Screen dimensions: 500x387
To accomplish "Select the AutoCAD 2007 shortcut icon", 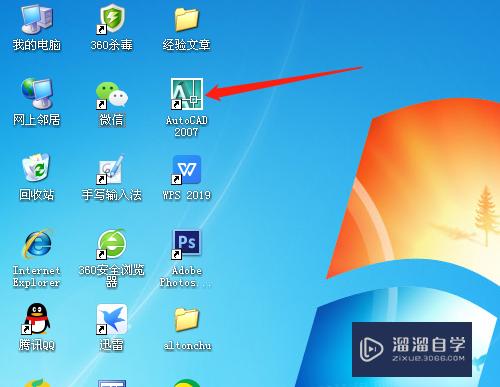I will 187,94.
